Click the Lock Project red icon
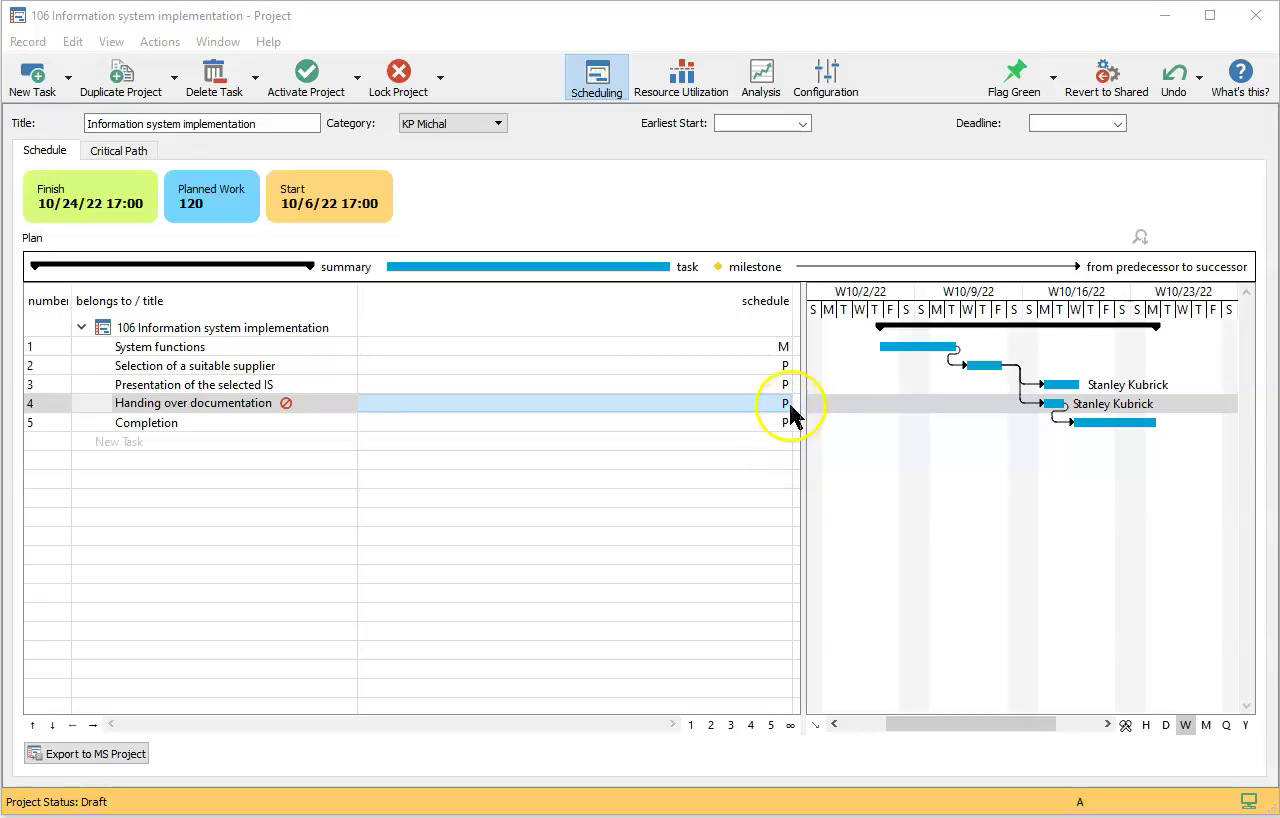 398,73
